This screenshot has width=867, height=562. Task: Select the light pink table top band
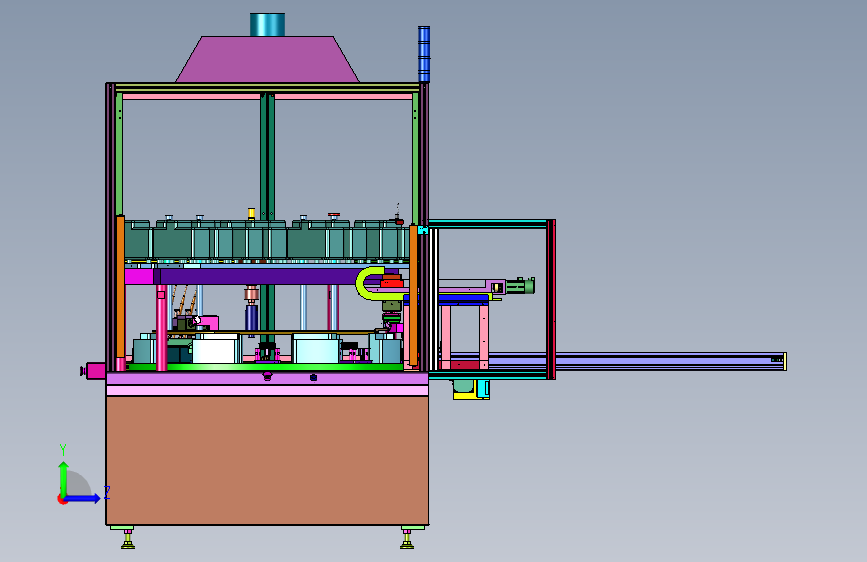(267, 391)
